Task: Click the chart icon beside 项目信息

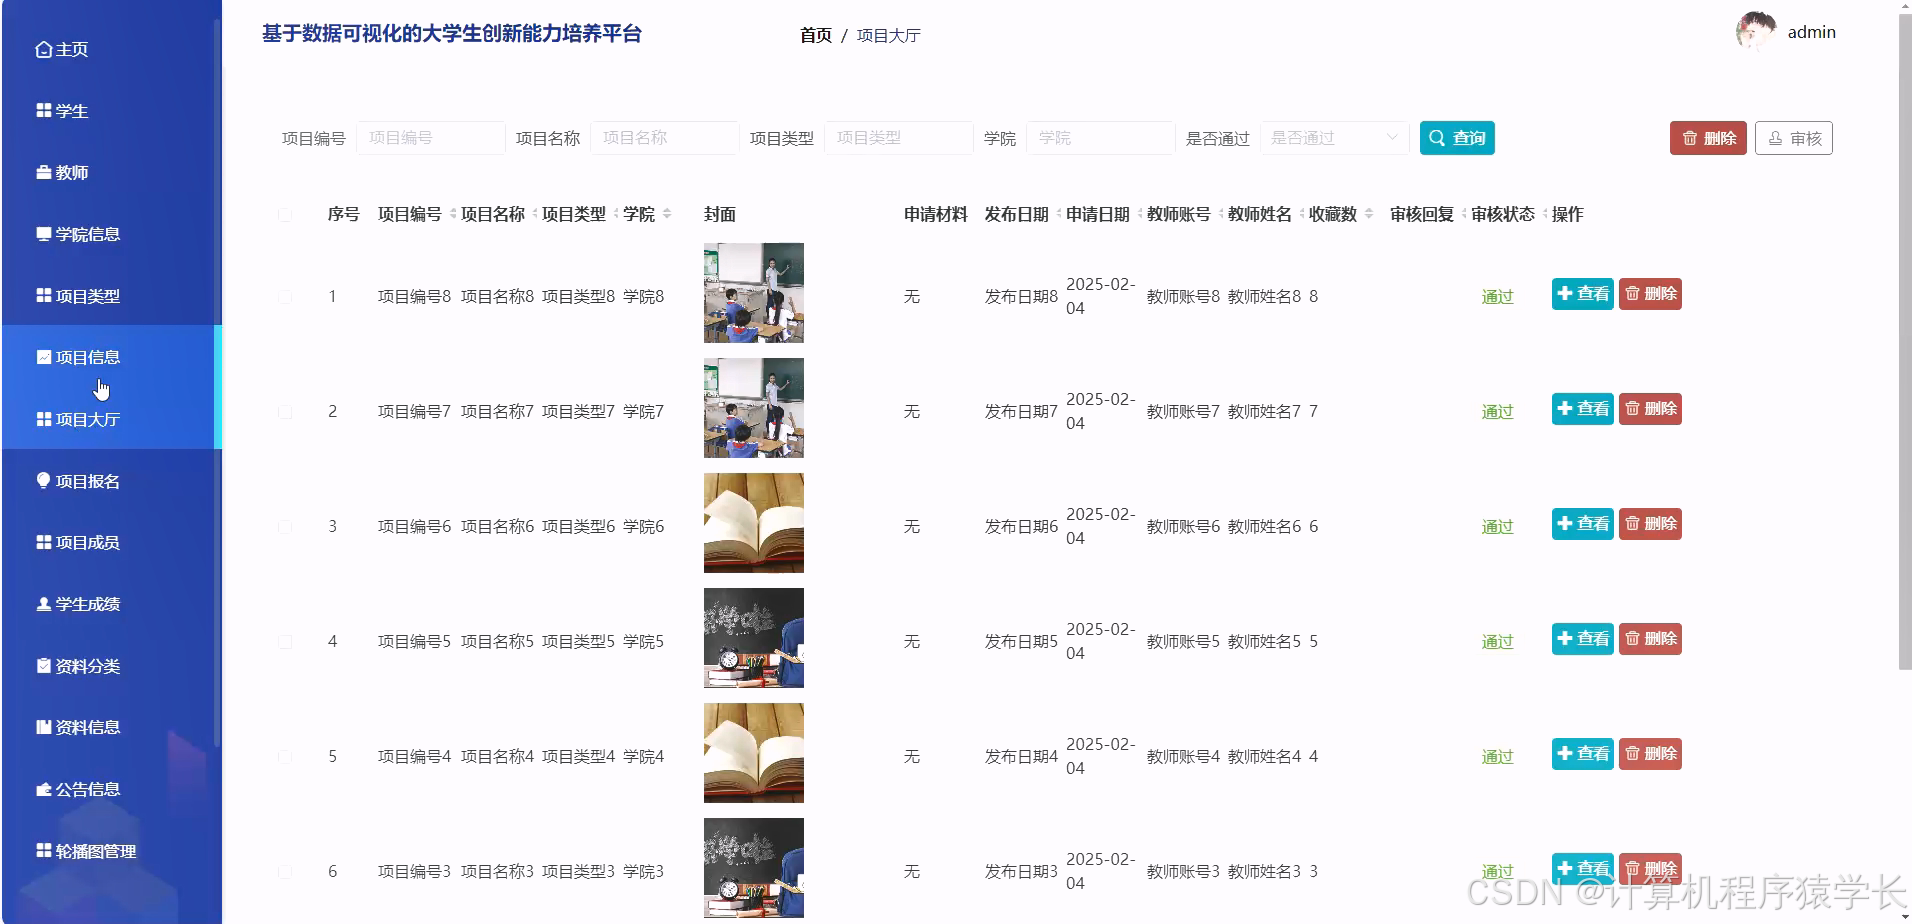Action: click(x=44, y=357)
